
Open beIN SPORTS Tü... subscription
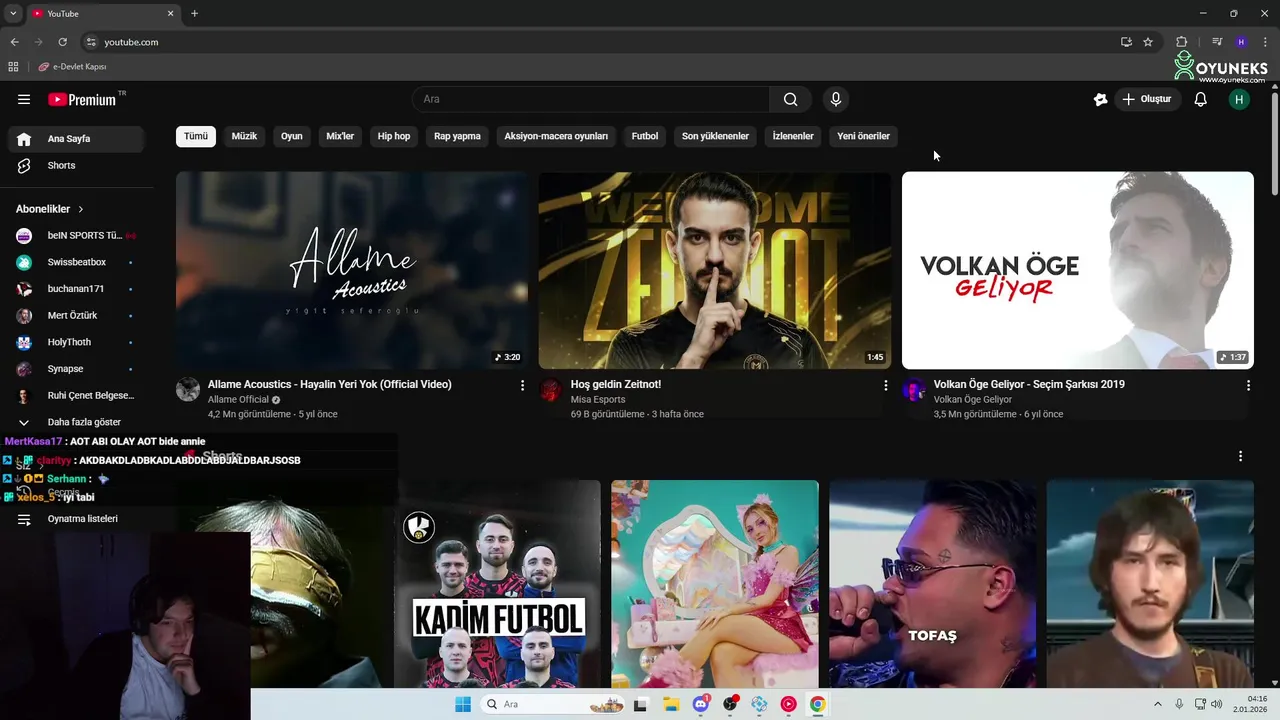click(76, 235)
